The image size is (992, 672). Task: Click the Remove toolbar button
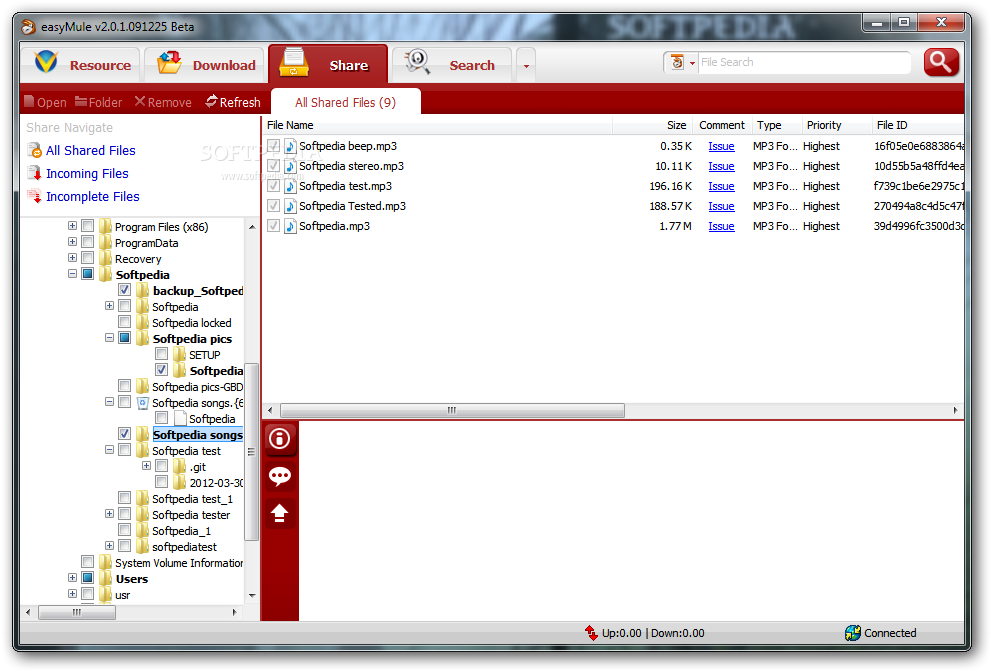click(163, 102)
